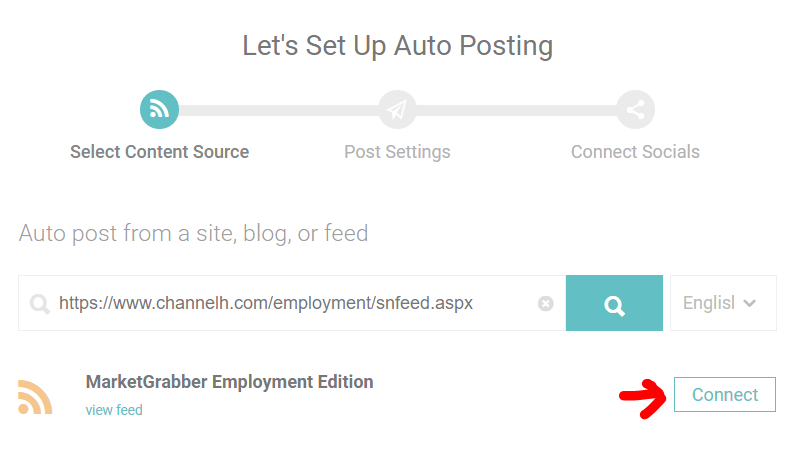Click the share Connect Socials step icon

click(x=635, y=109)
